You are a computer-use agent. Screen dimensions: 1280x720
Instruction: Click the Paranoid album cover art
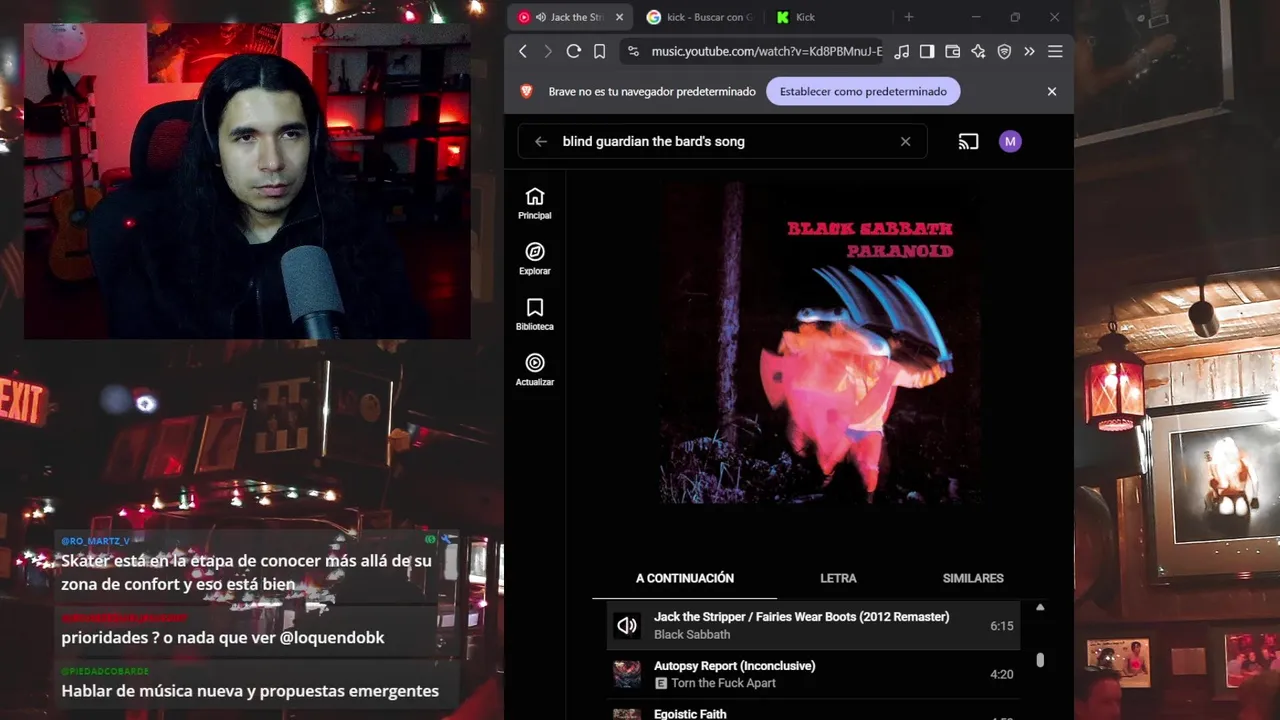click(x=819, y=342)
